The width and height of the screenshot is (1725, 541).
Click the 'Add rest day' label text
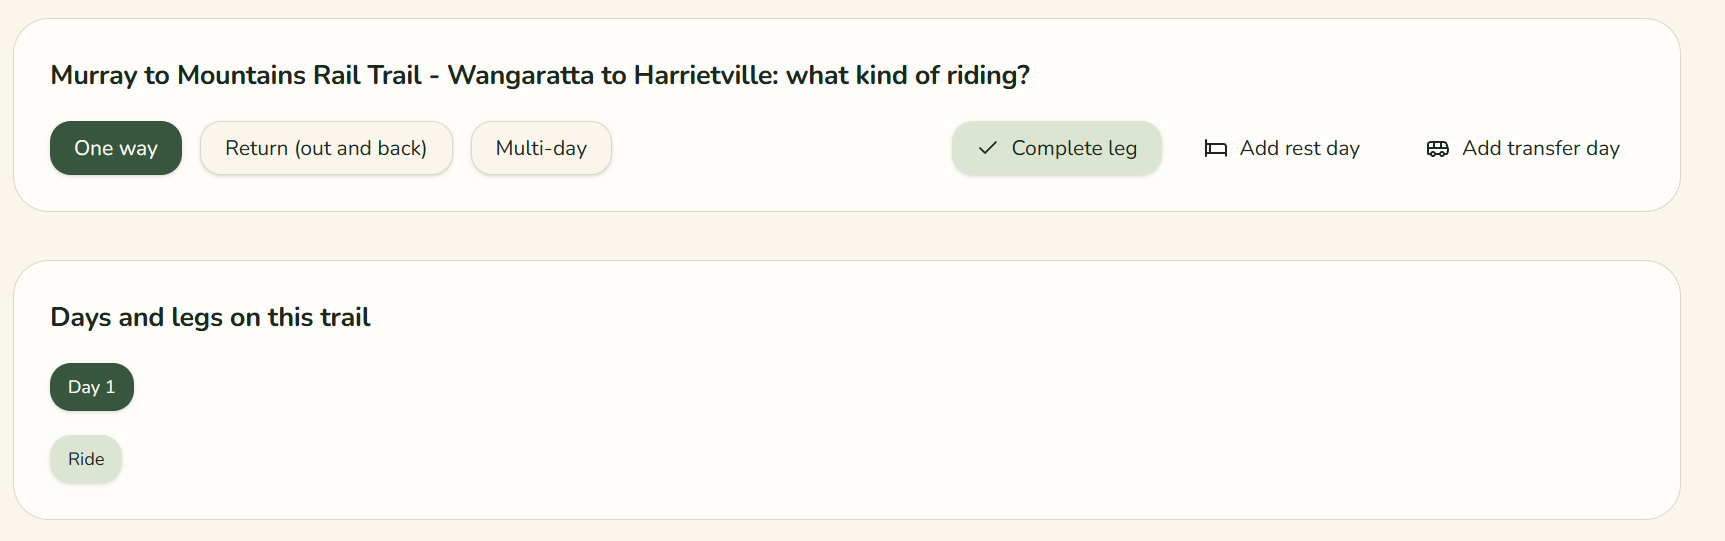point(1300,148)
